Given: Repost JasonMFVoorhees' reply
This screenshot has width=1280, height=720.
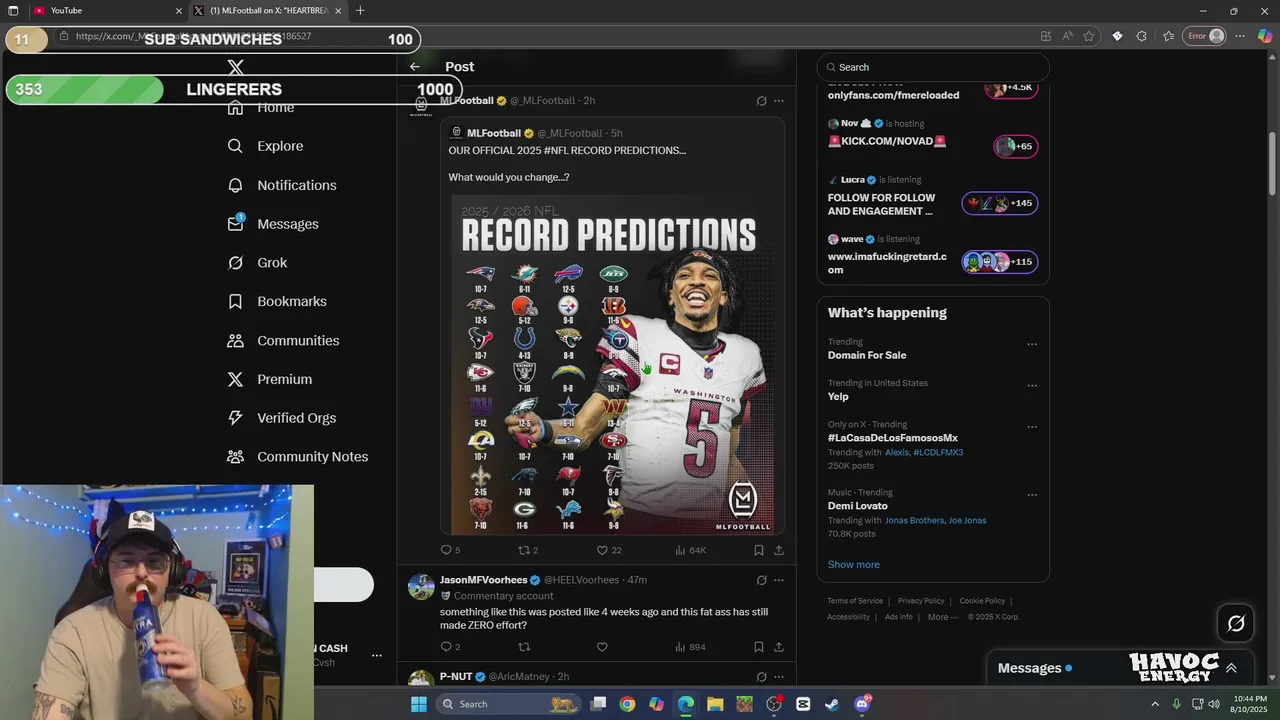Looking at the screenshot, I should click(523, 647).
